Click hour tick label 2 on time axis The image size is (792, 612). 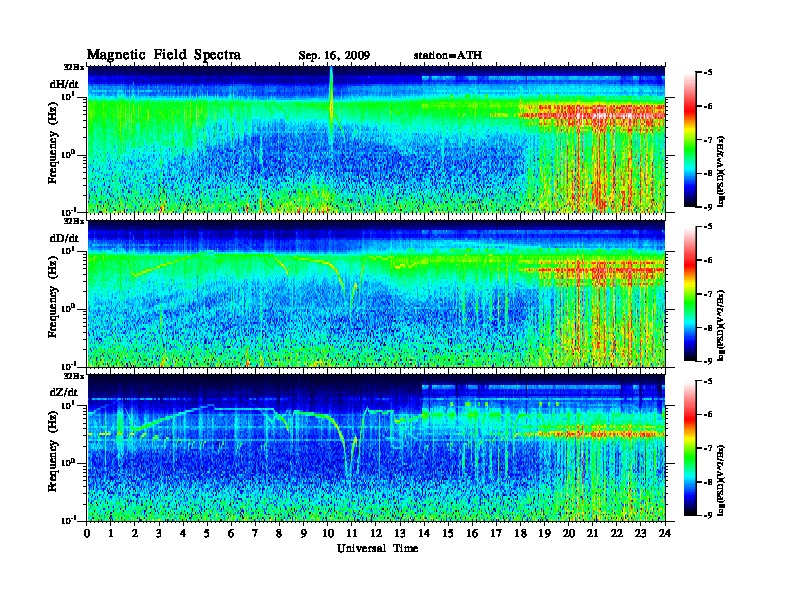tap(135, 534)
